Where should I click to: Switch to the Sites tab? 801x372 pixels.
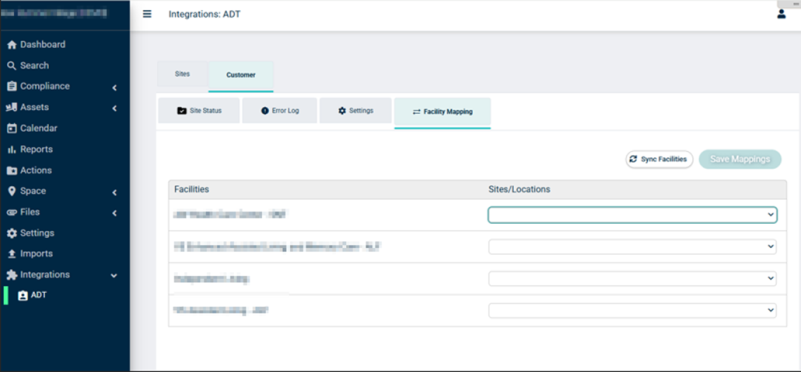(x=182, y=74)
